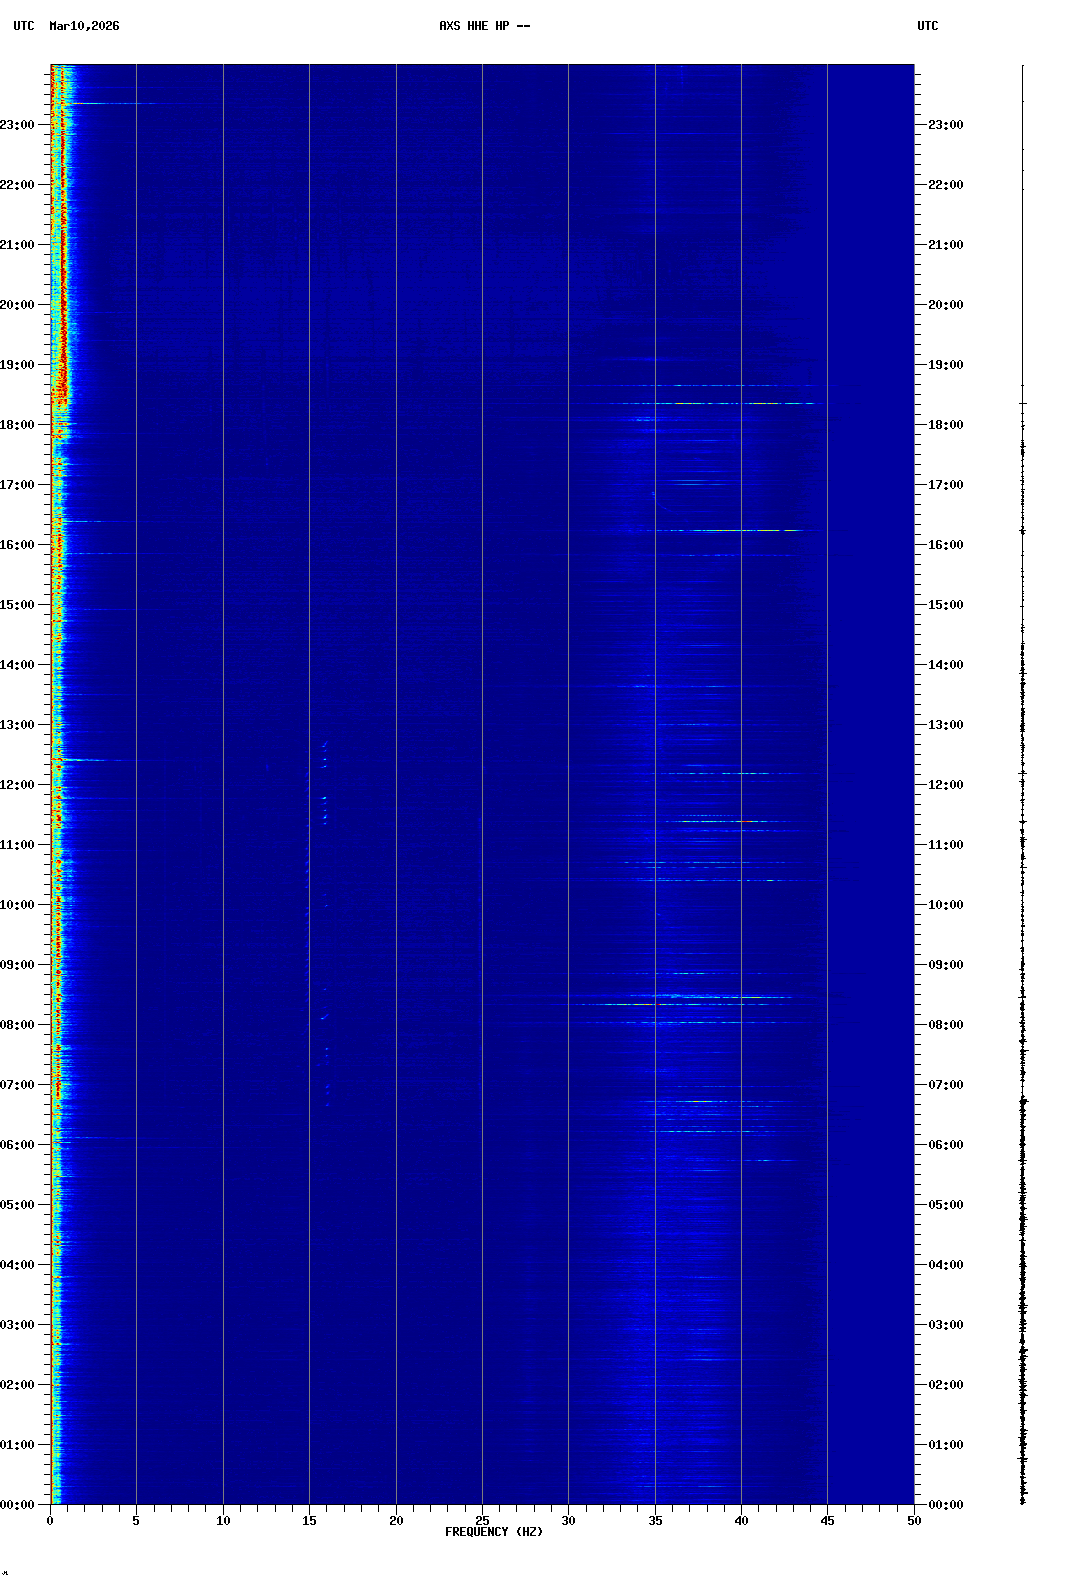Select the 18:00 marker on right time axis

point(945,425)
